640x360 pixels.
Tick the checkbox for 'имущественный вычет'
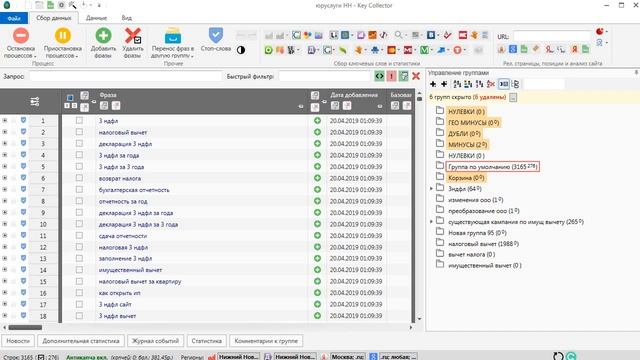pyautogui.click(x=79, y=270)
